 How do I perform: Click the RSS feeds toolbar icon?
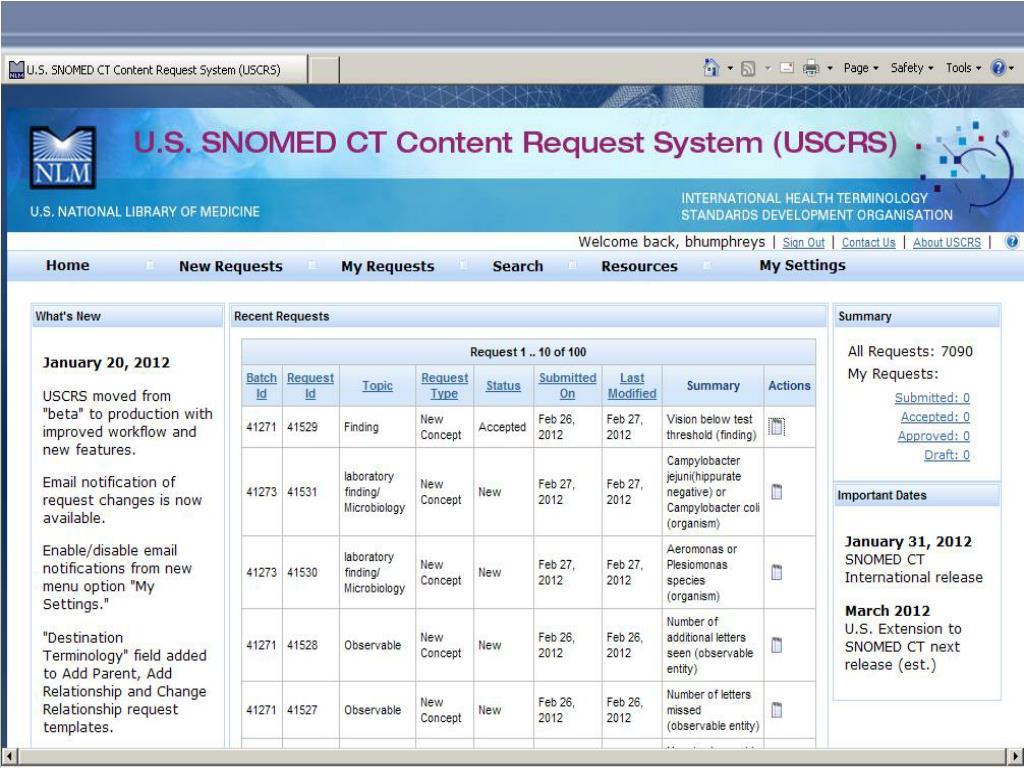748,68
